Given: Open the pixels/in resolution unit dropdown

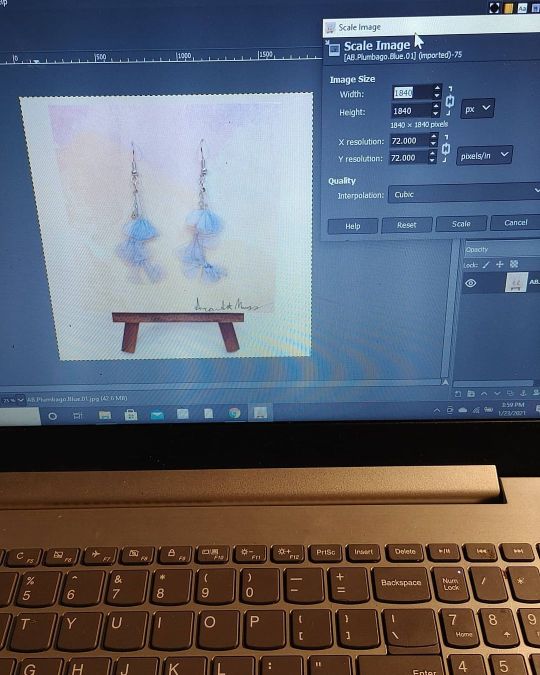Looking at the screenshot, I should tap(484, 155).
